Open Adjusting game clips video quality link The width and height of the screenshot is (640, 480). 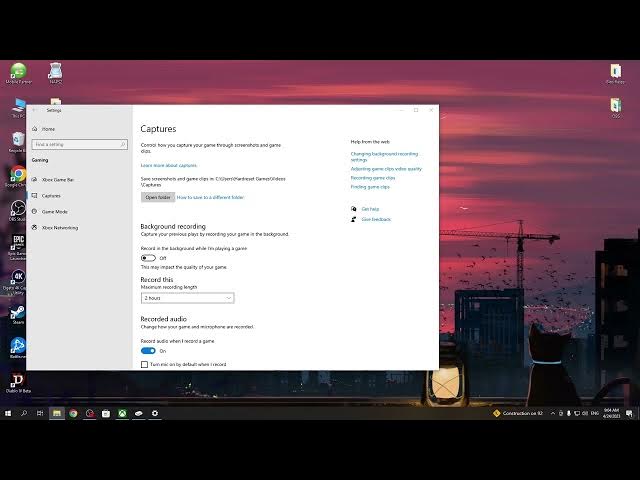coord(386,169)
